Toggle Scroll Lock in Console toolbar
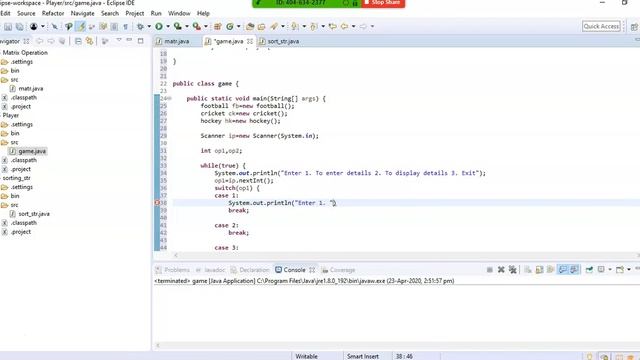The width and height of the screenshot is (640, 360). click(539, 270)
